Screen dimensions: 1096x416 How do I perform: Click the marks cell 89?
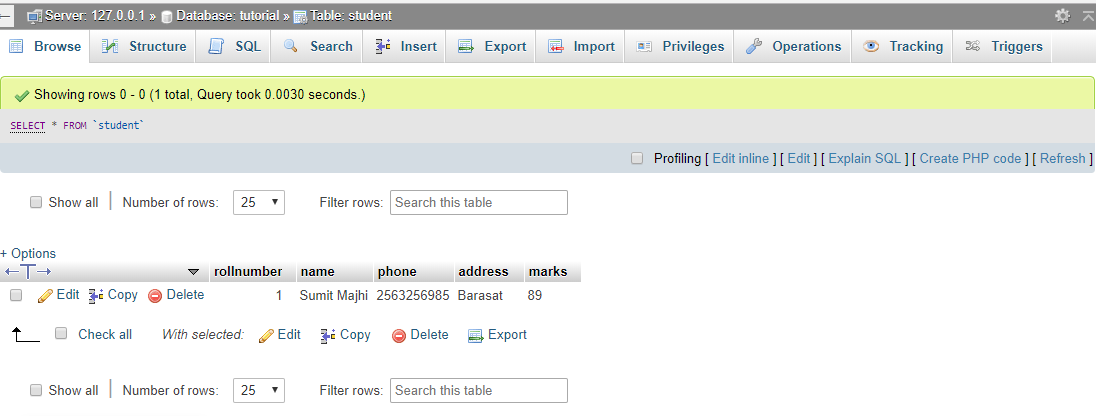click(535, 296)
